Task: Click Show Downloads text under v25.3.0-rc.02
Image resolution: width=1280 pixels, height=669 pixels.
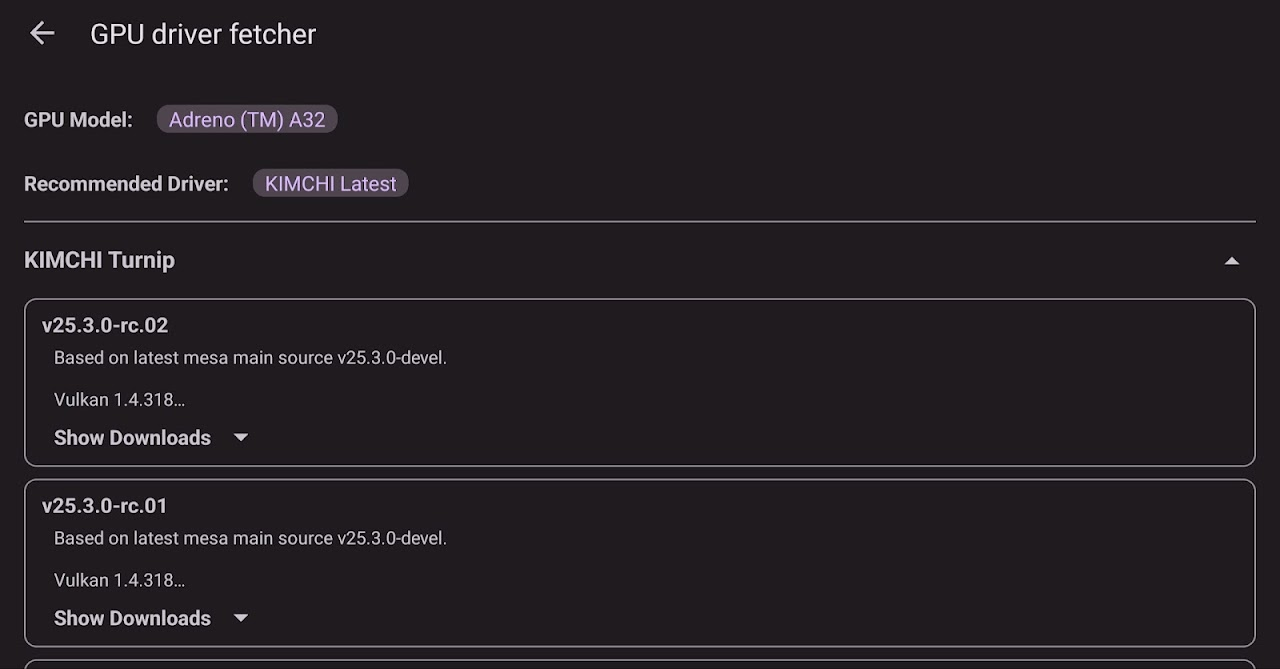Action: [132, 438]
